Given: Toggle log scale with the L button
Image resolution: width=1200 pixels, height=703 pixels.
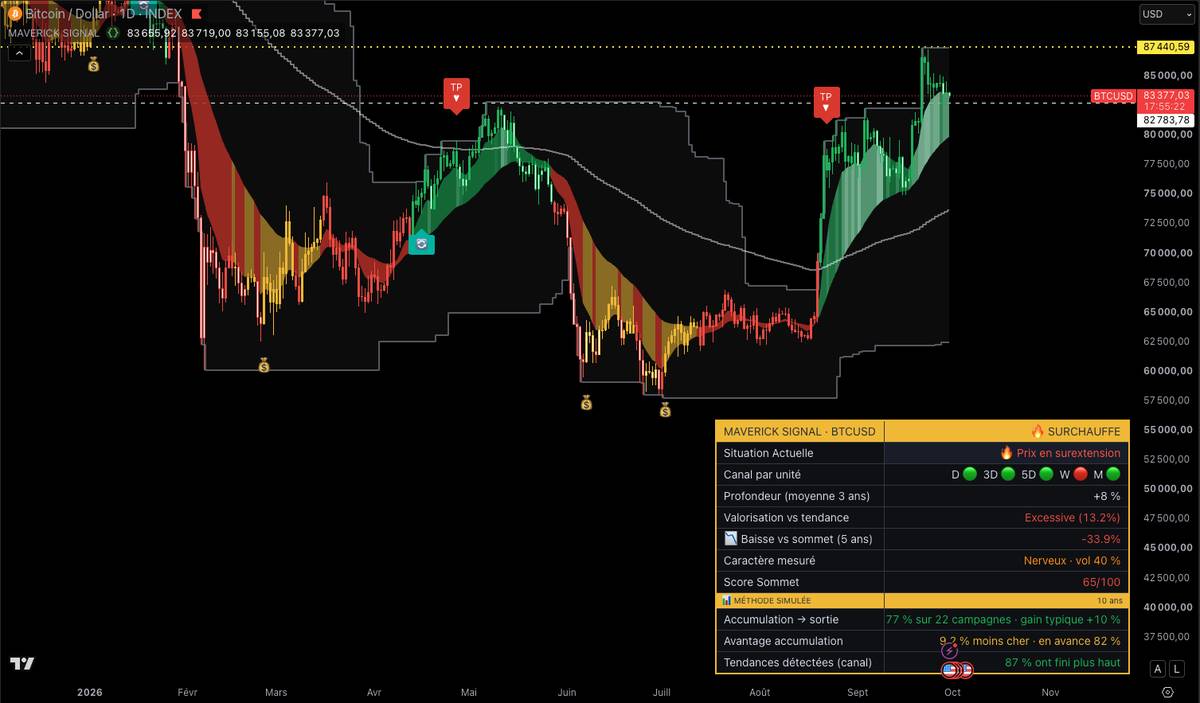Looking at the screenshot, I should pyautogui.click(x=1177, y=669).
